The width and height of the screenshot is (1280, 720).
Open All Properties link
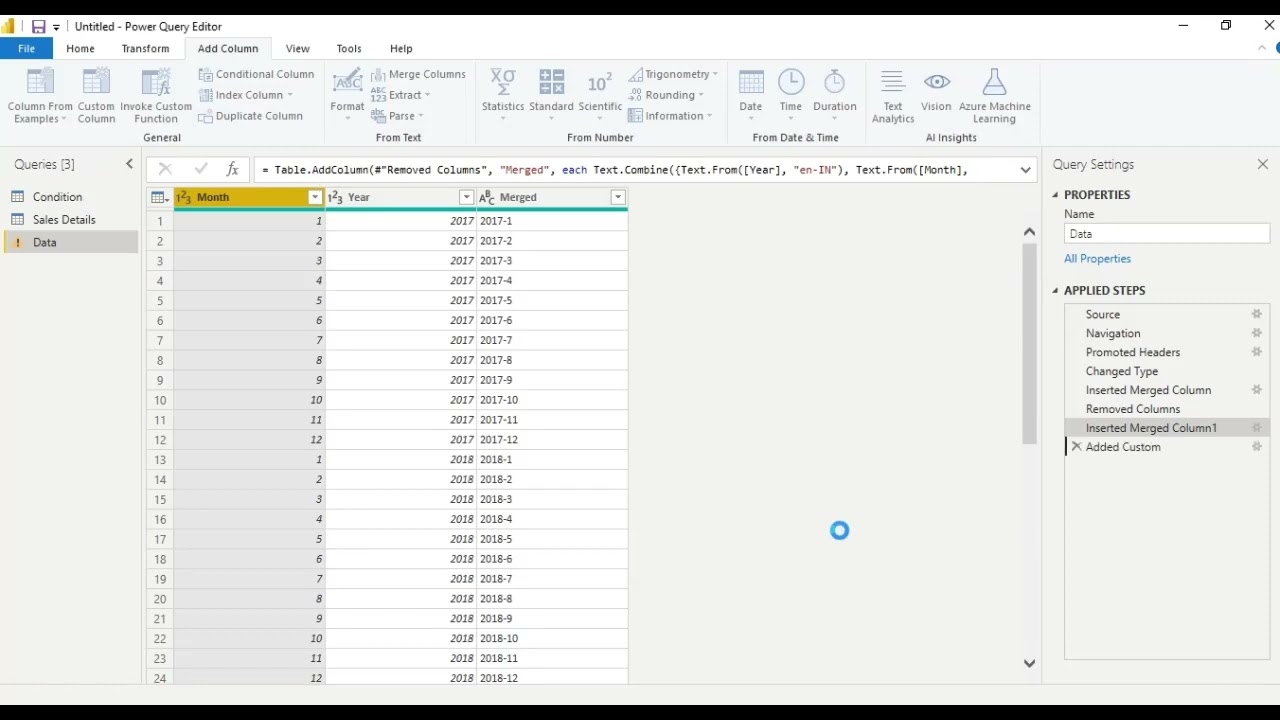click(x=1097, y=259)
